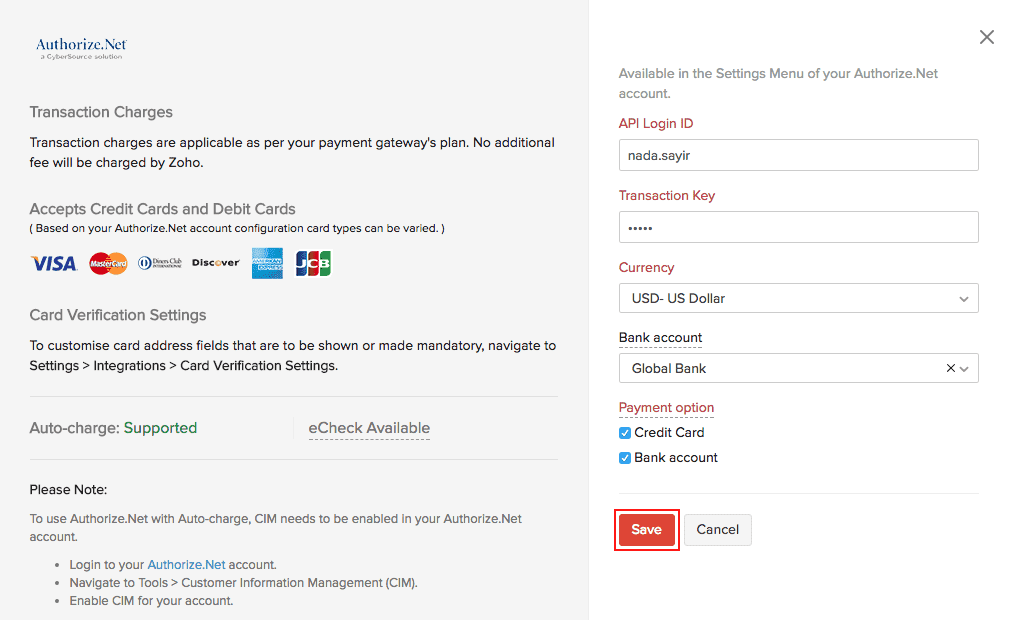Click the JCB card icon
Screen dimensions: 1009x620
point(313,263)
